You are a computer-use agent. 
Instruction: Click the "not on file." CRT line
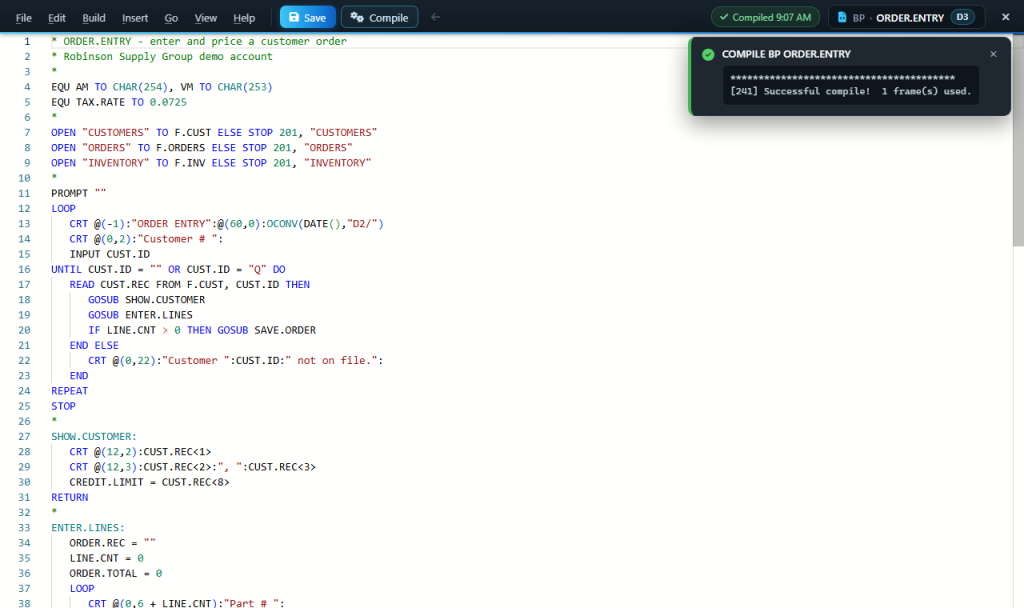[236, 360]
